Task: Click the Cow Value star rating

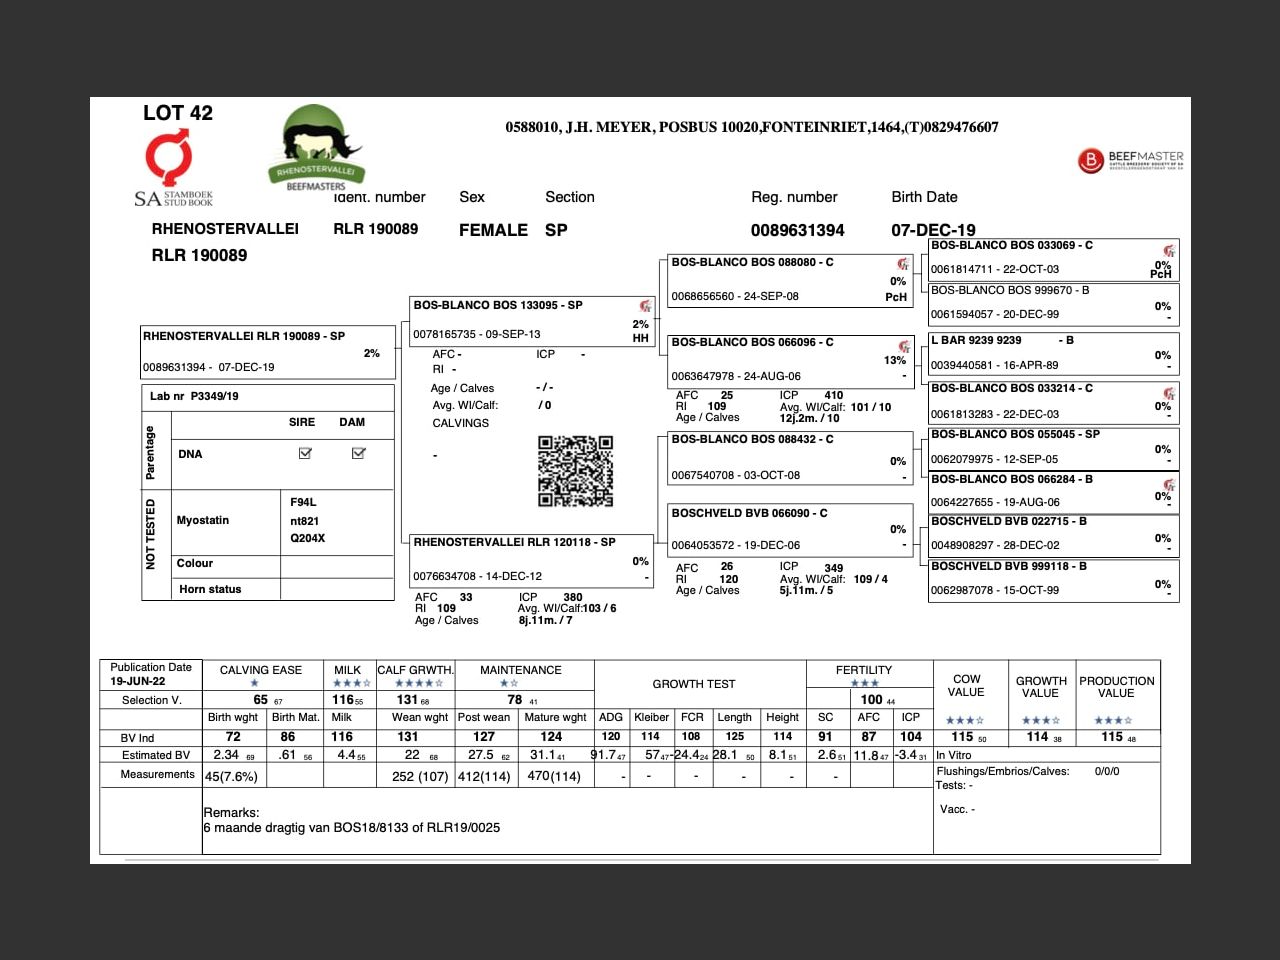Action: click(x=964, y=720)
